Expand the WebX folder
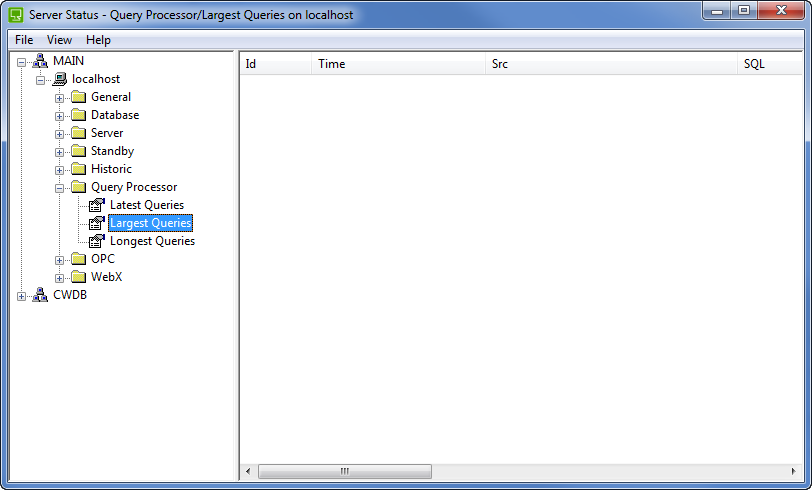This screenshot has width=812, height=490. click(x=60, y=279)
